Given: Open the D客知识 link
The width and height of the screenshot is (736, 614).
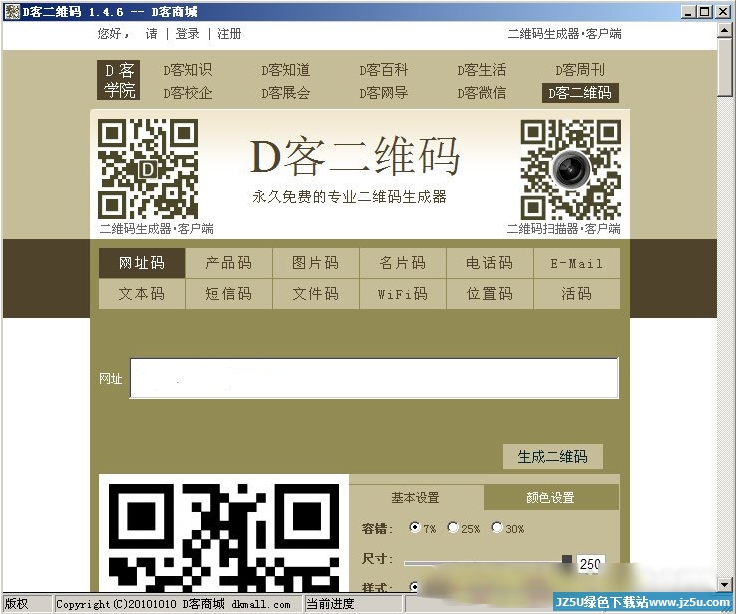Looking at the screenshot, I should pos(188,70).
